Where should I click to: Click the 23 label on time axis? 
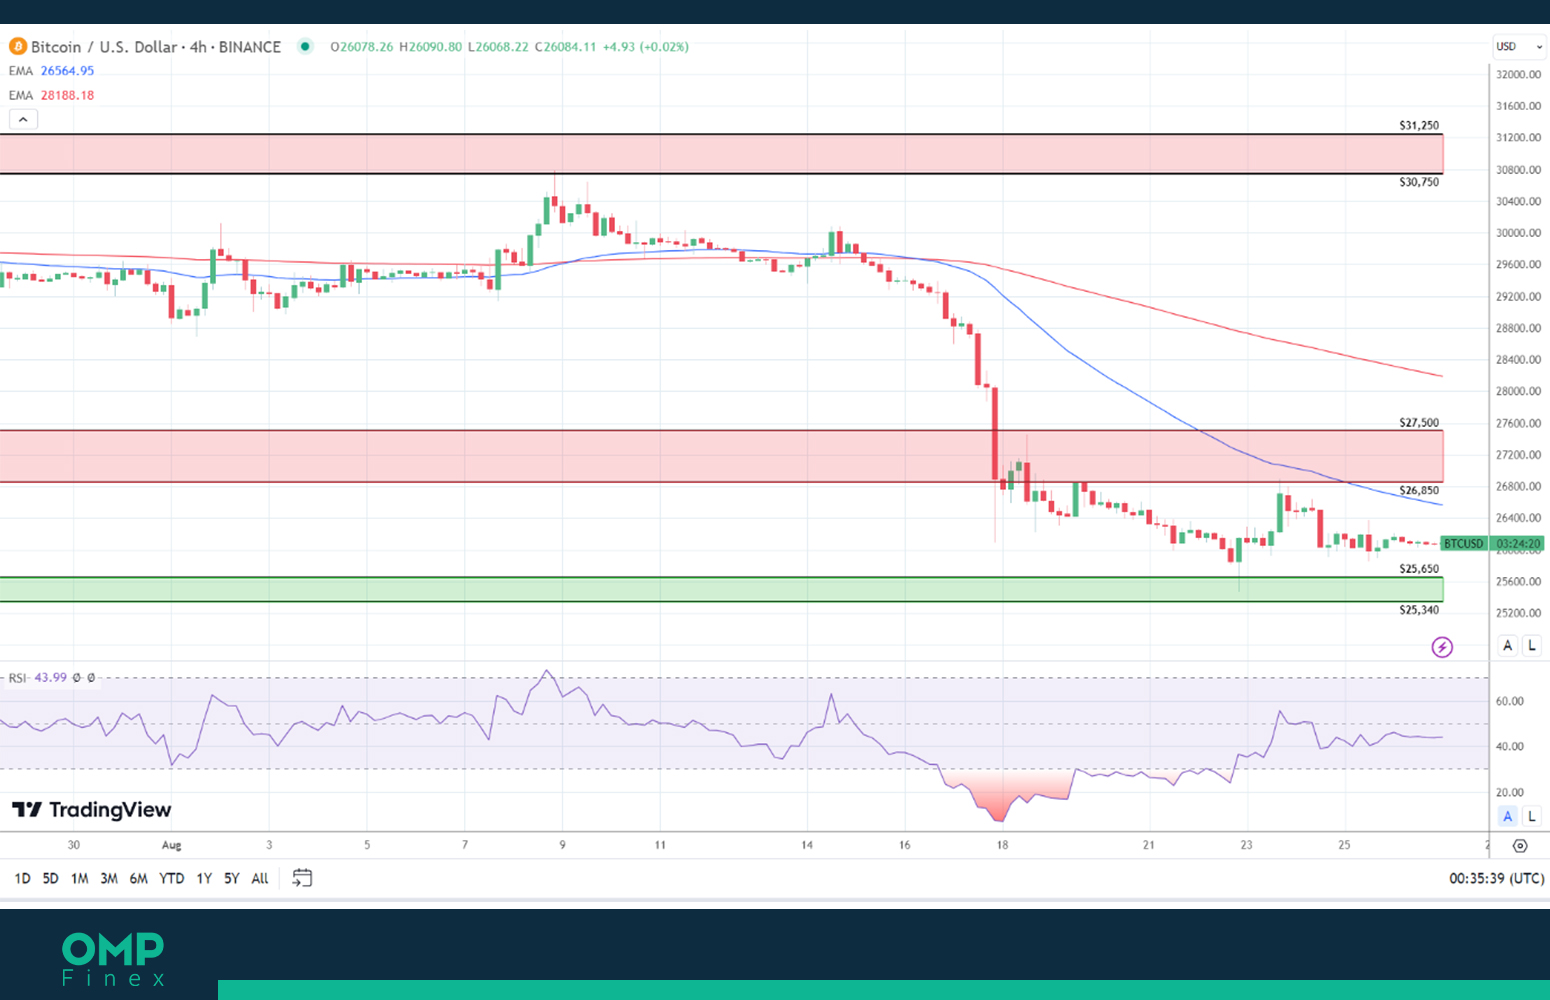coord(1246,845)
